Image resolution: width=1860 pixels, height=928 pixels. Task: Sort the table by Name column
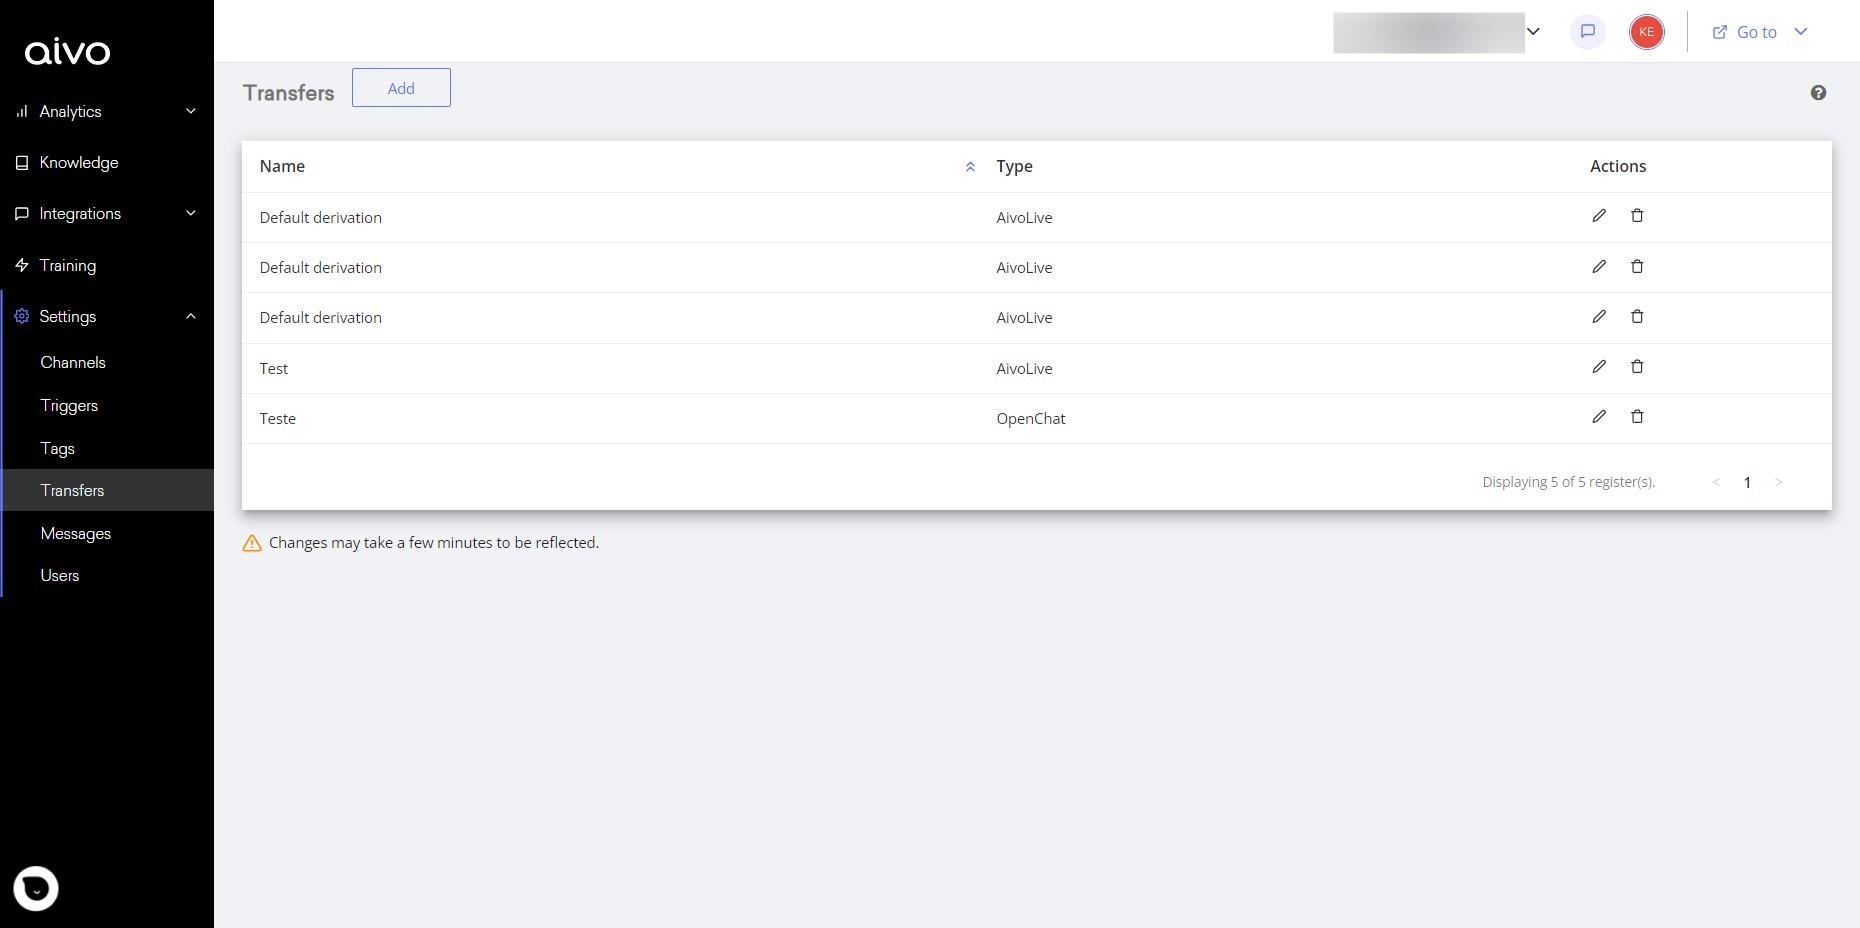tap(969, 167)
